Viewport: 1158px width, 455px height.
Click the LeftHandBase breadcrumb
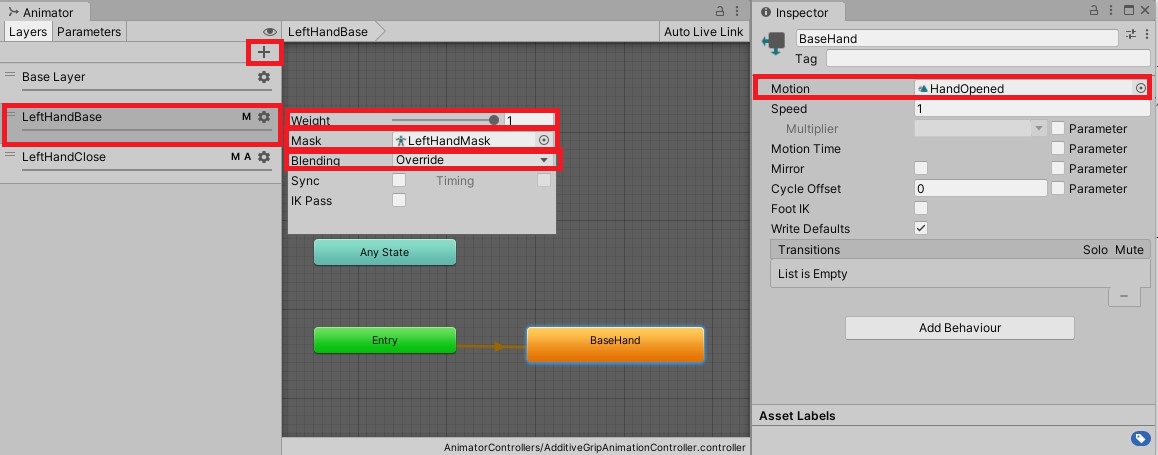click(x=328, y=32)
